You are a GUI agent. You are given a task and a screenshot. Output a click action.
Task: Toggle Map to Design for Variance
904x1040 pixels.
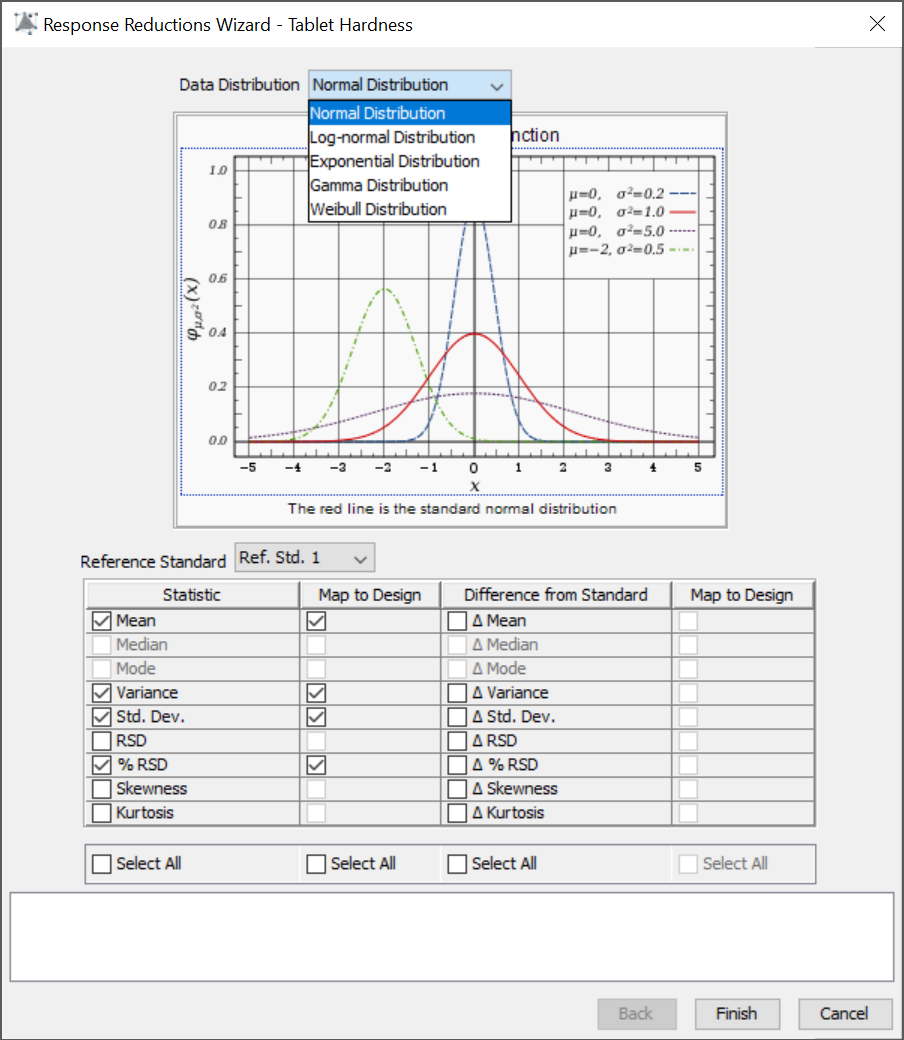pyautogui.click(x=316, y=693)
